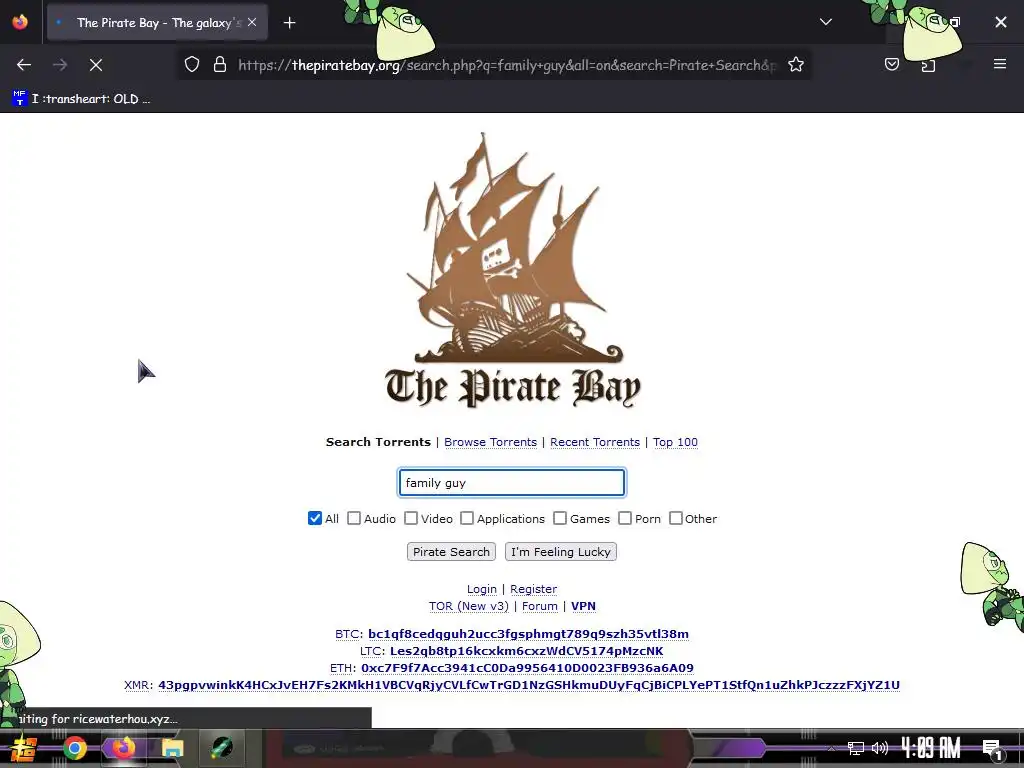Expand the list all tabs chevron
Screen dimensions: 1024x768
[x=825, y=22]
